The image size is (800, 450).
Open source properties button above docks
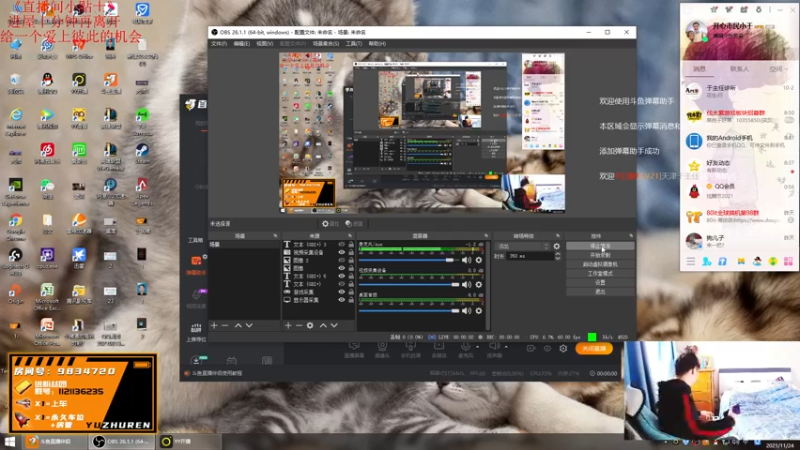[x=331, y=224]
